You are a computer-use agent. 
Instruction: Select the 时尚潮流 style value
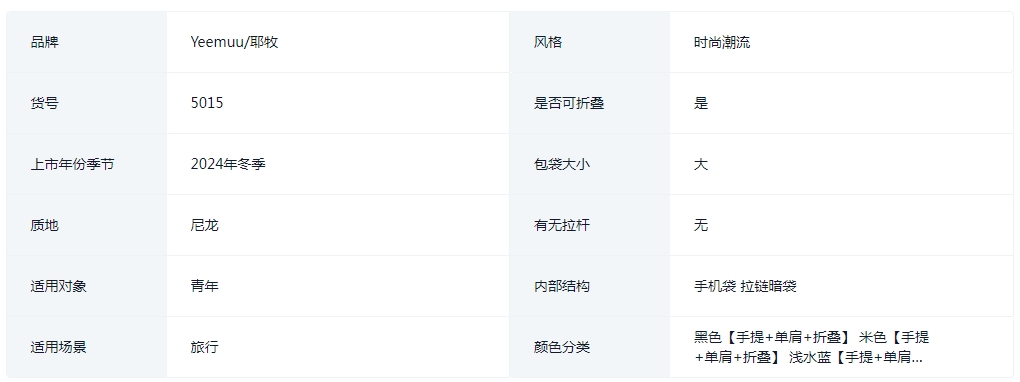tap(722, 42)
